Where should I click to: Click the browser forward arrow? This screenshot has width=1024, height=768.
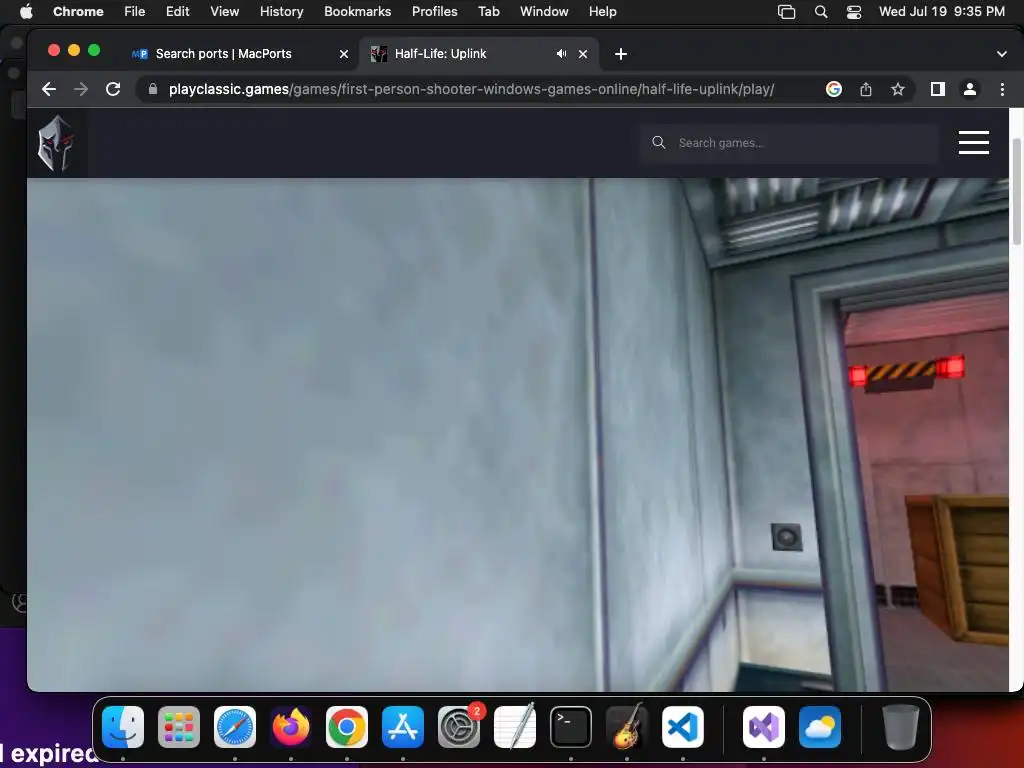coord(81,89)
